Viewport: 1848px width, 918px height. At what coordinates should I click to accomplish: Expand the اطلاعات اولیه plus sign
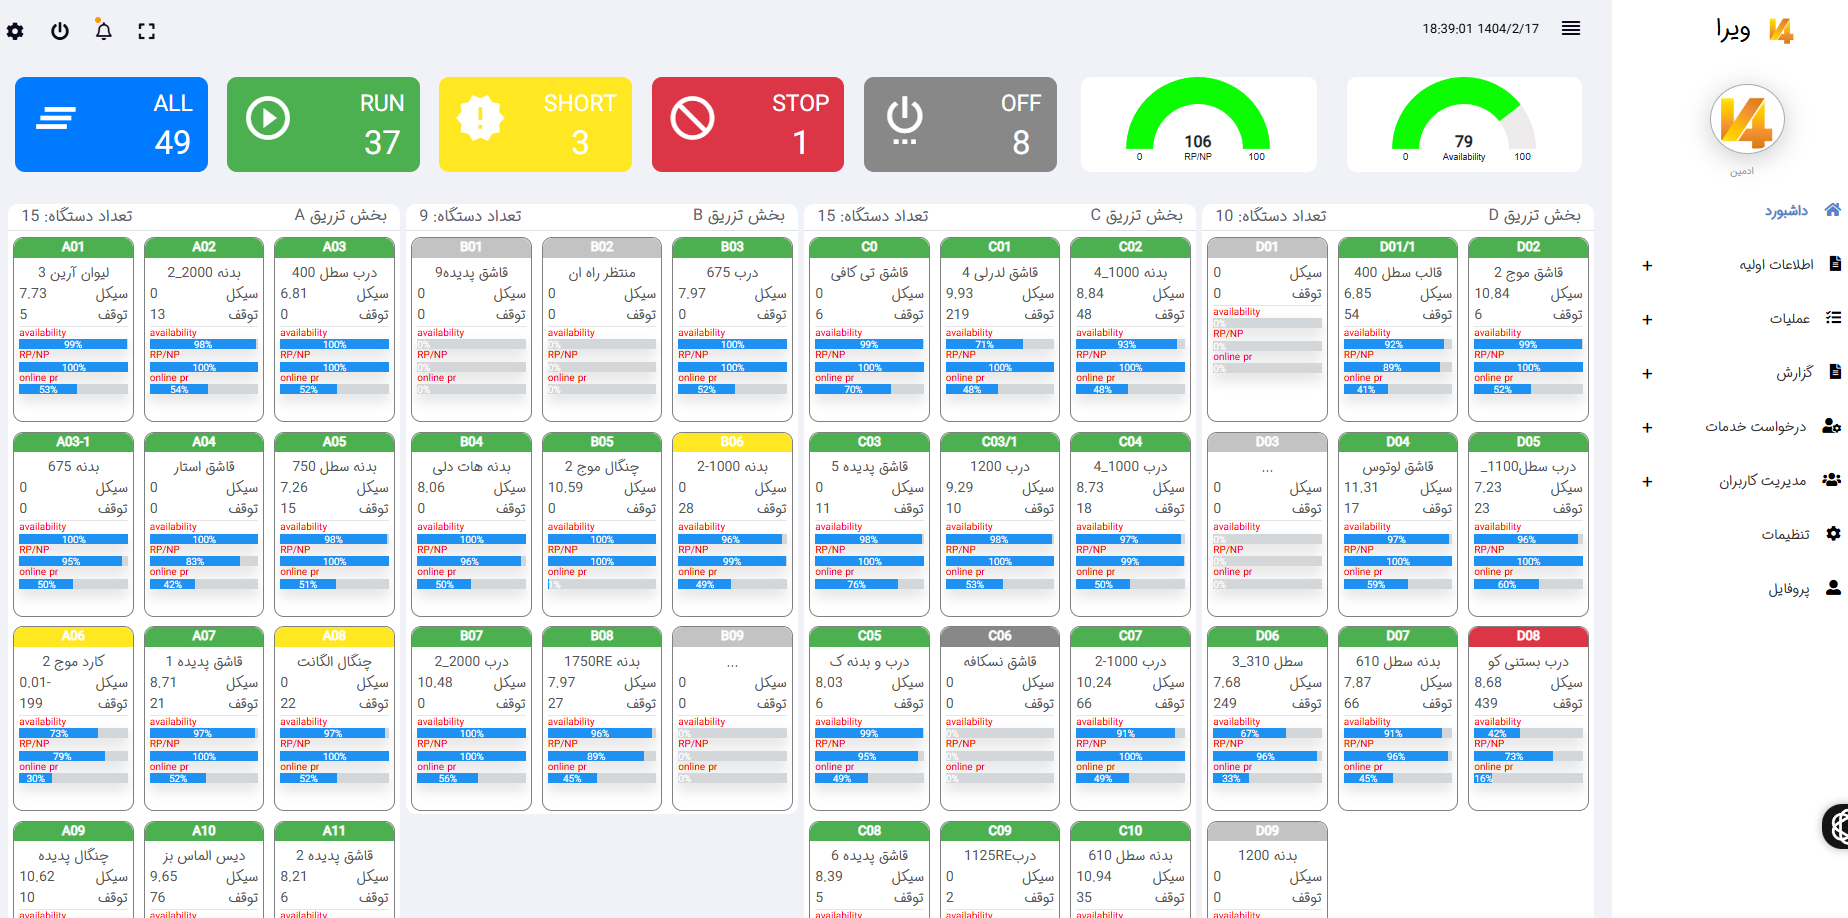[1647, 266]
